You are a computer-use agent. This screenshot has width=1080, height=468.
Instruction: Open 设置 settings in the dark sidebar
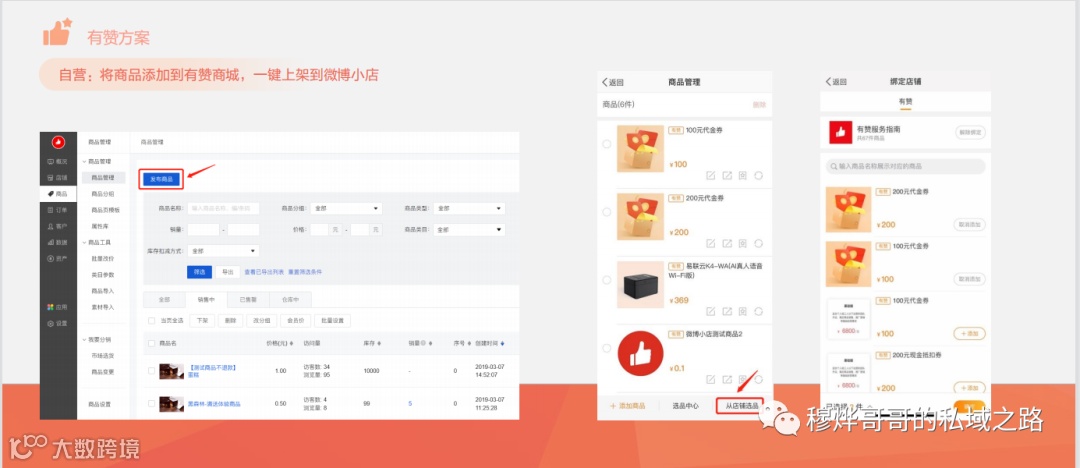58,323
